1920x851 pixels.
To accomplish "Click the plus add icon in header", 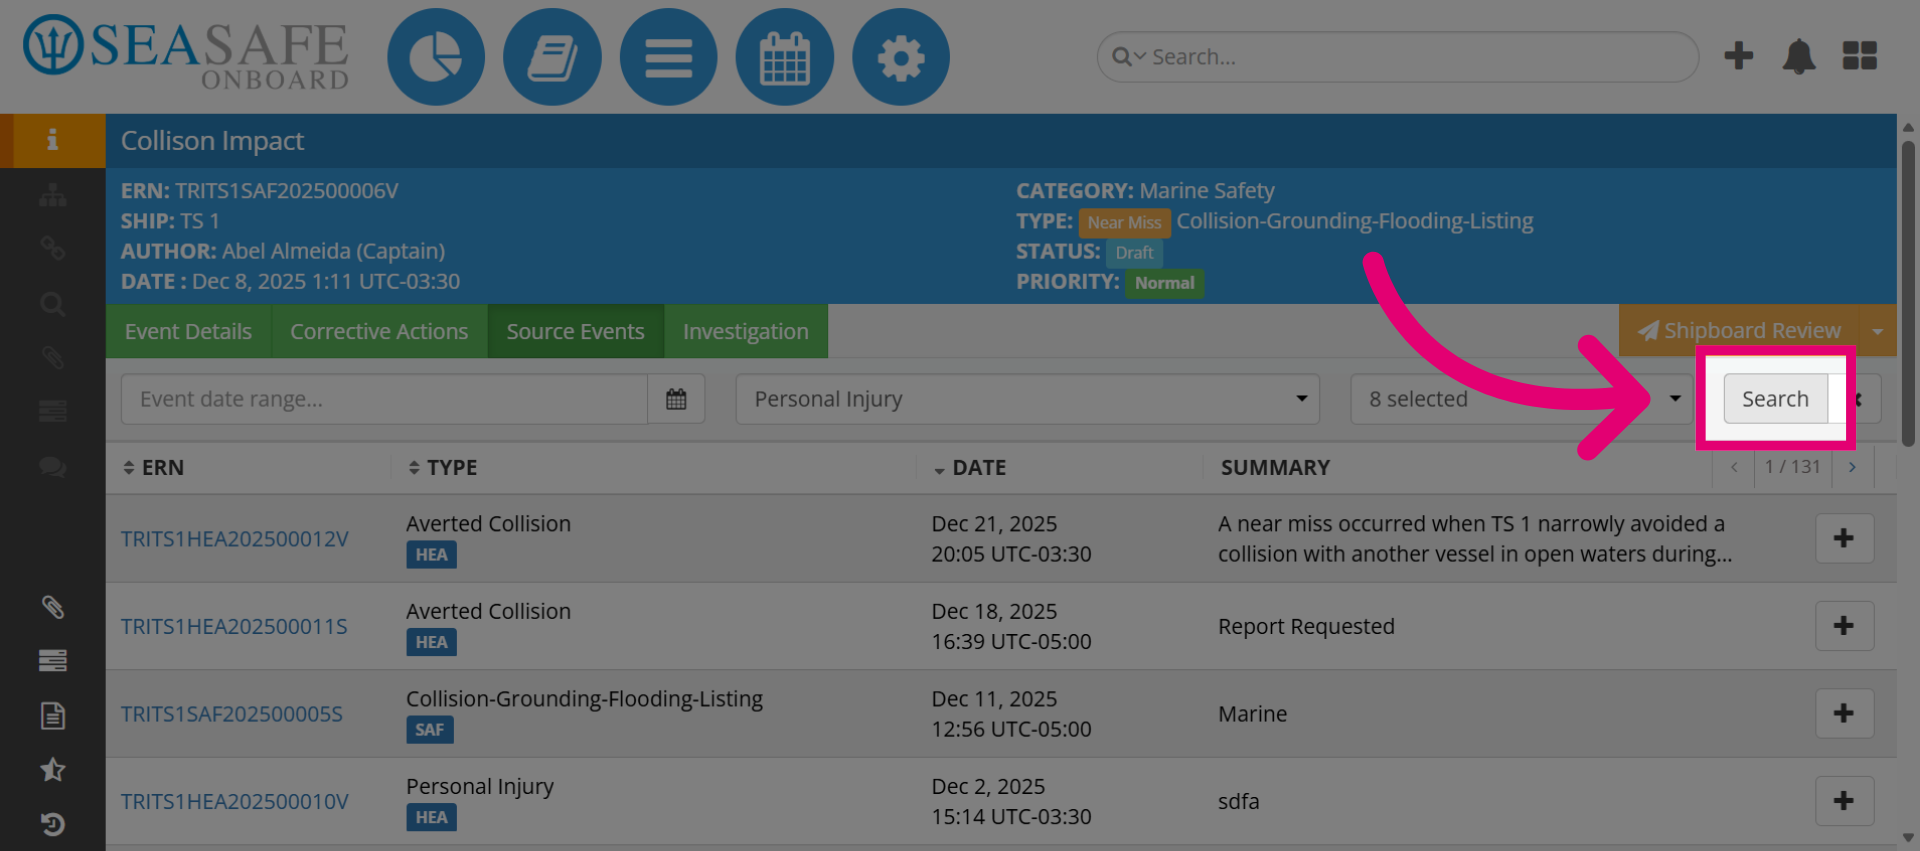I will pos(1739,56).
